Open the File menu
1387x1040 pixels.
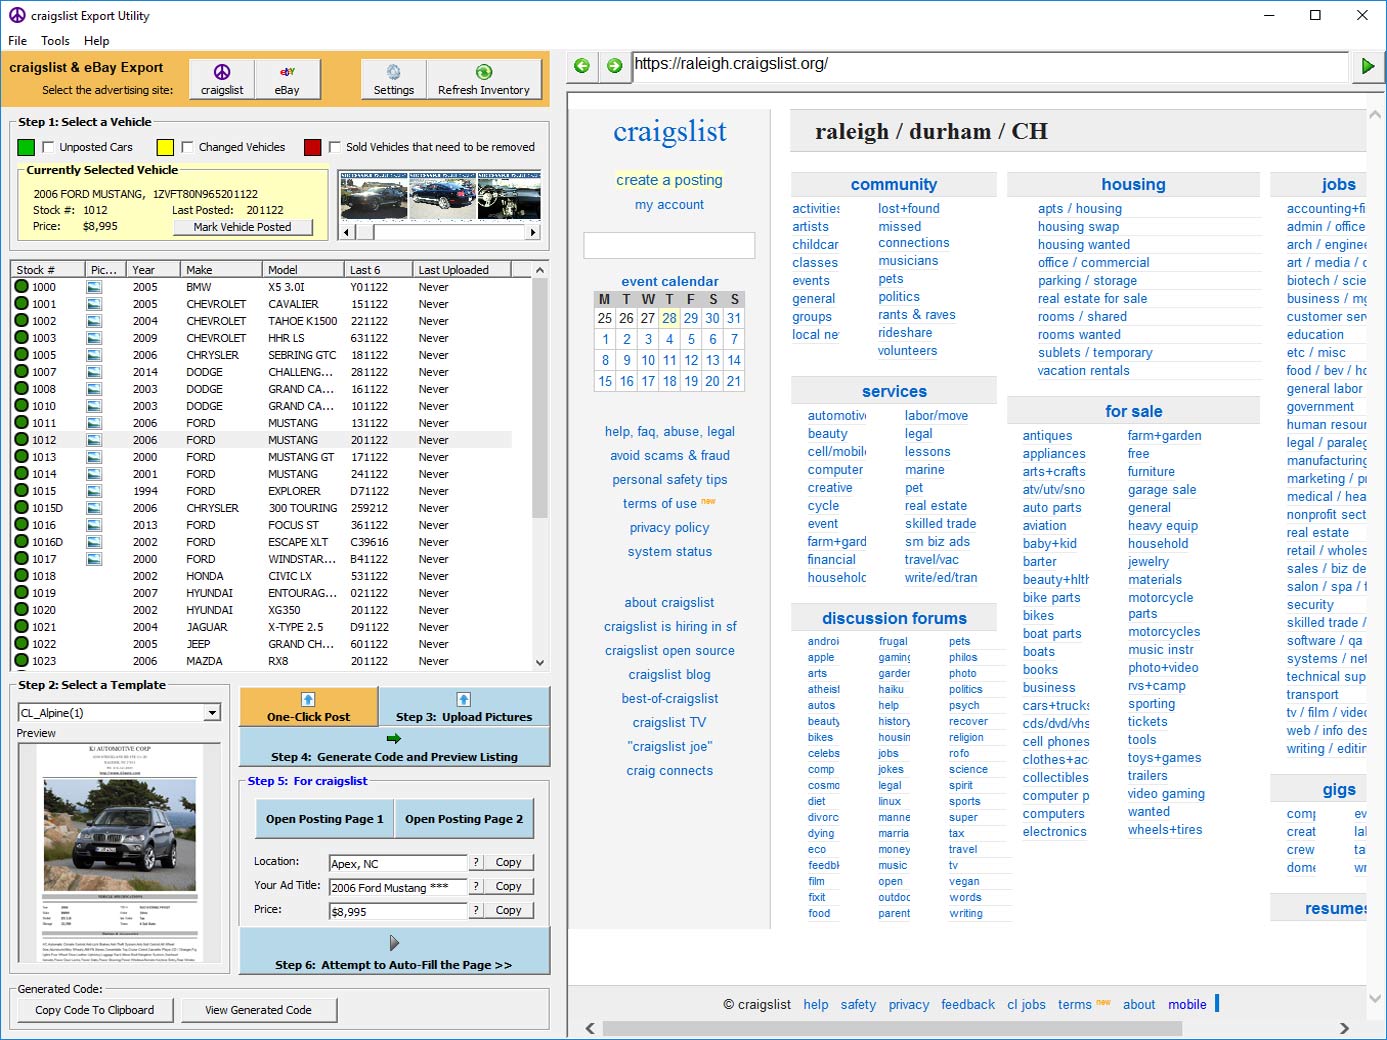click(x=18, y=41)
